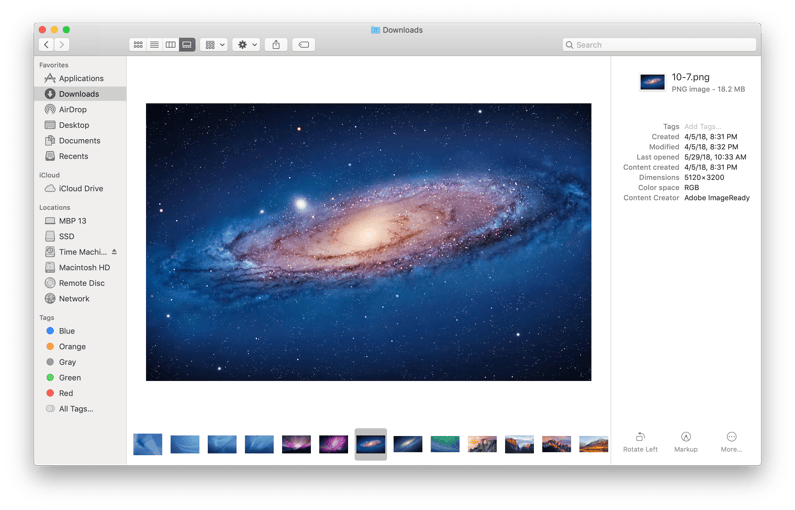
Task: Select Macintosh HD volume
Action: 80,267
